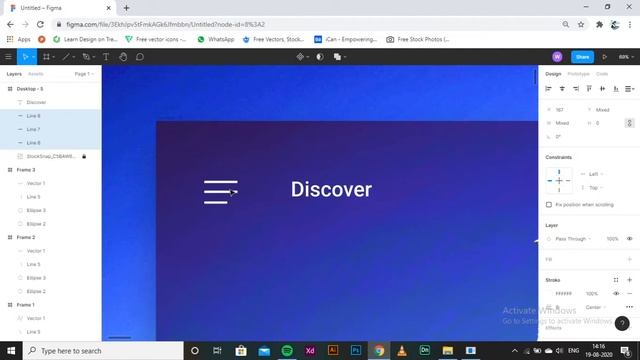
Task: Click the Share button
Action: pos(582,57)
